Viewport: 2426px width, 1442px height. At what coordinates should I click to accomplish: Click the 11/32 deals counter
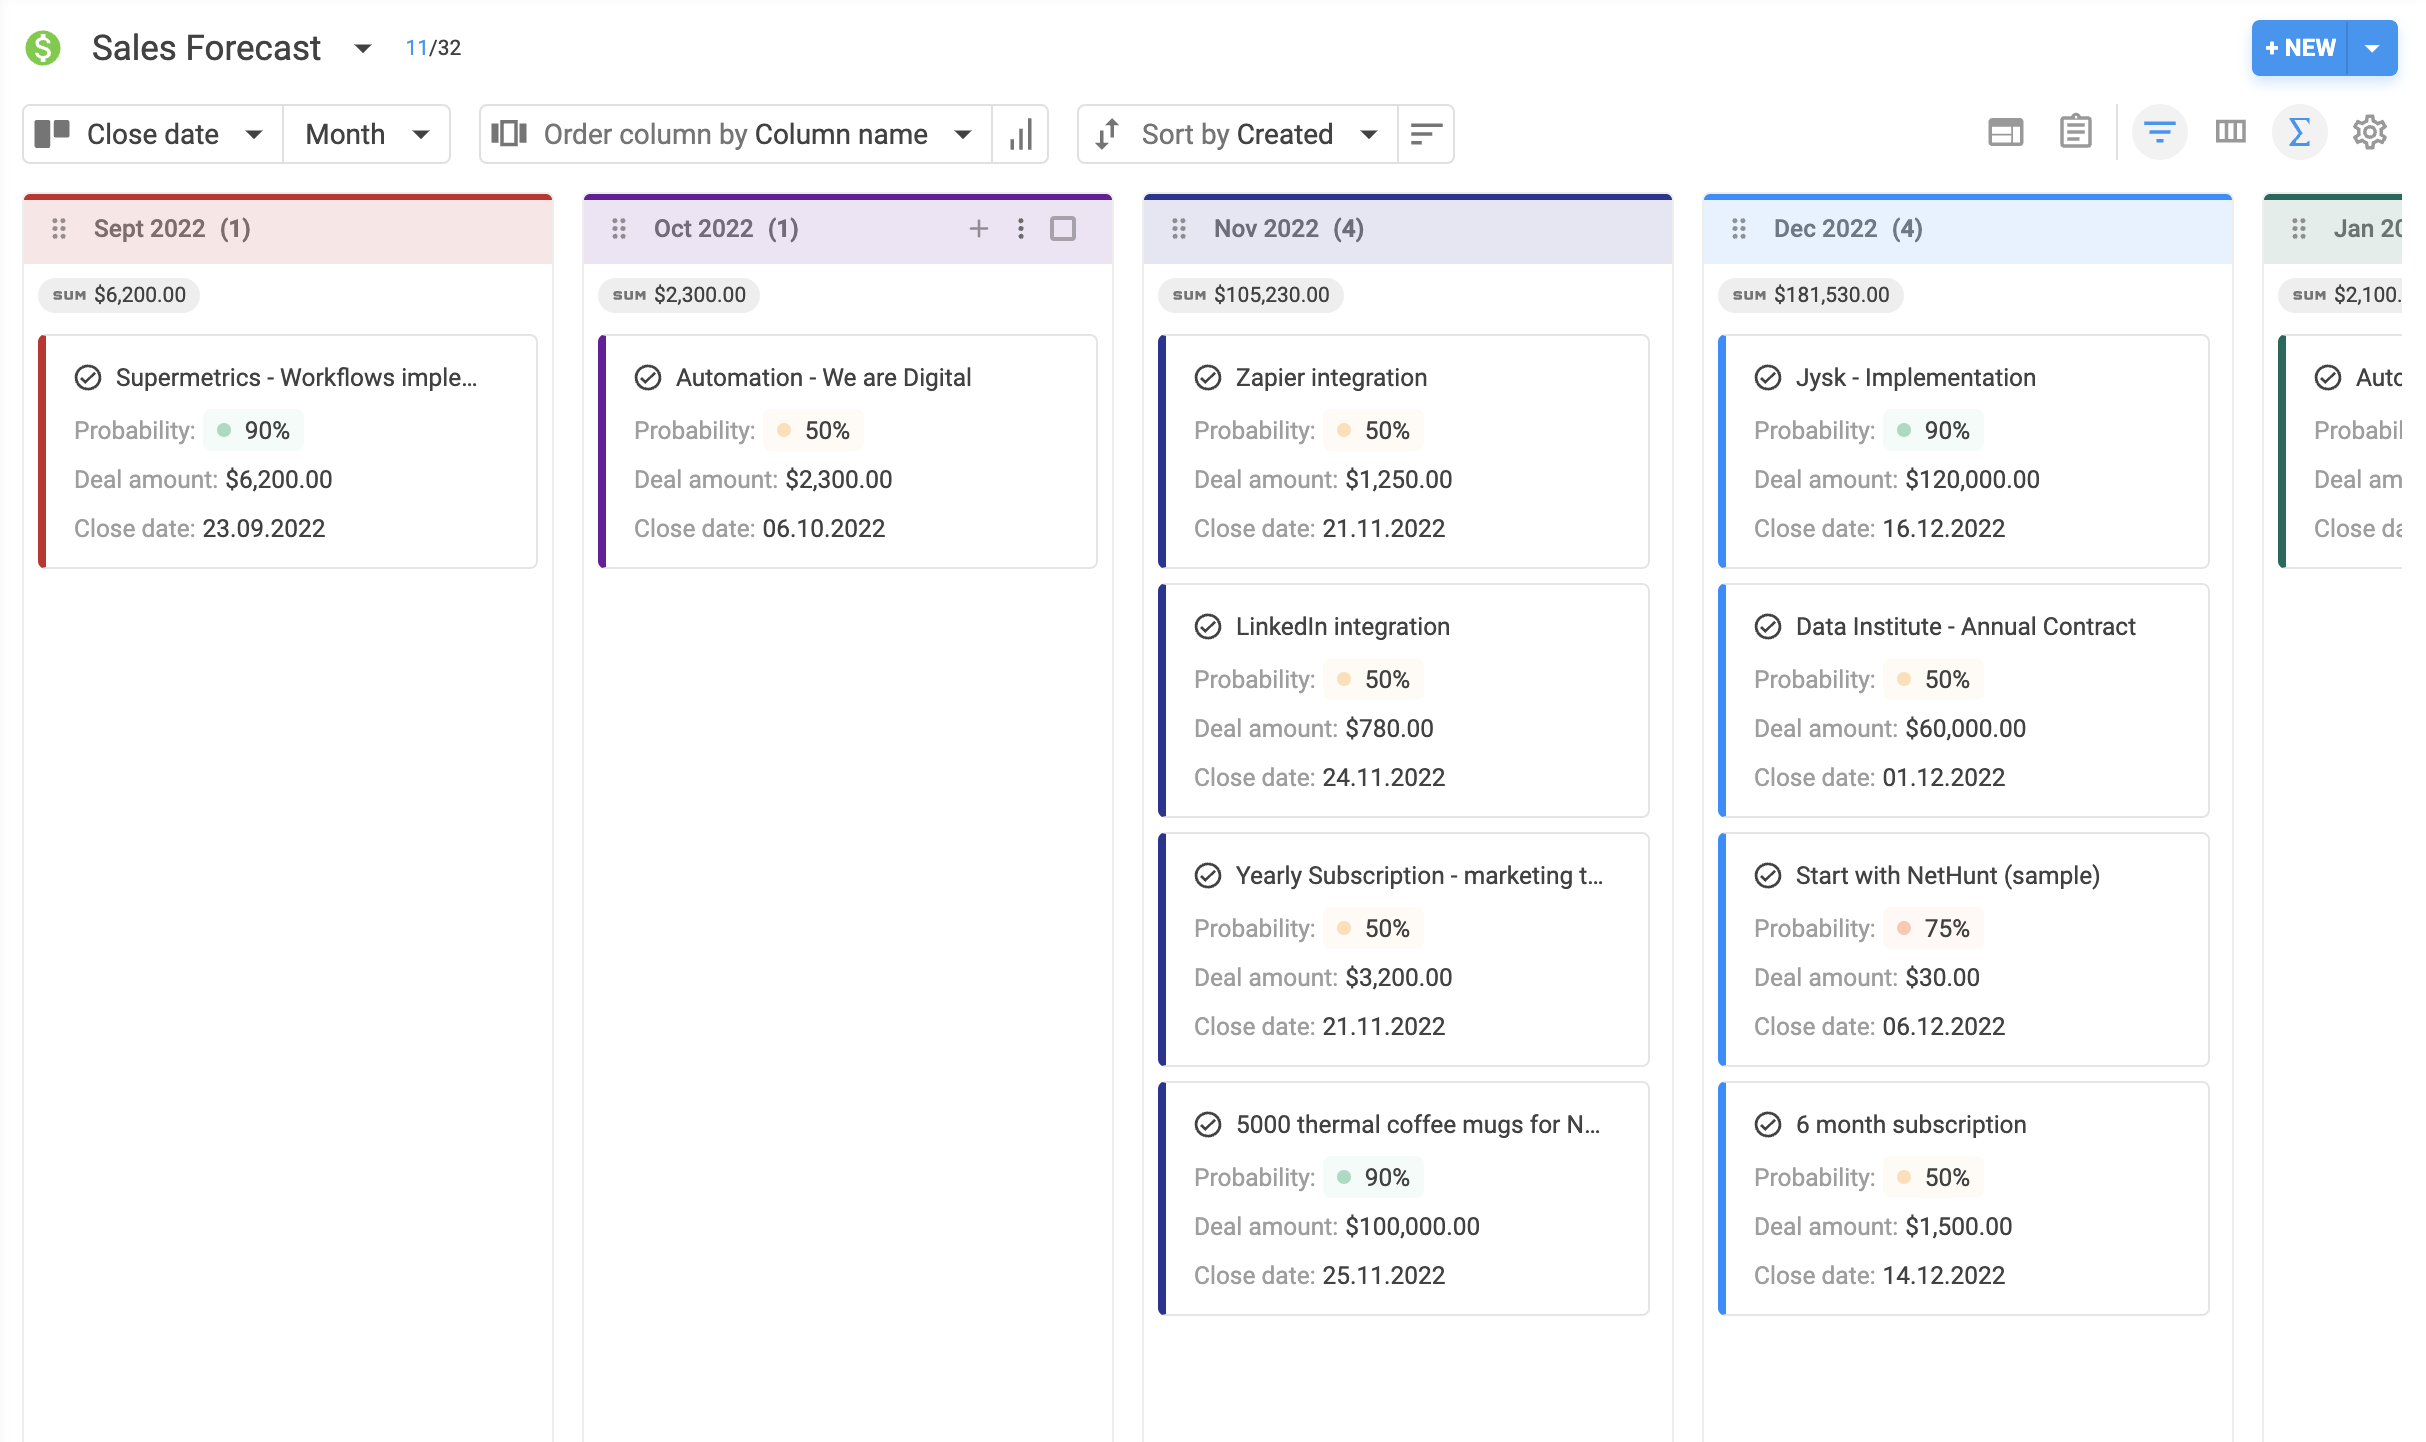[x=434, y=48]
